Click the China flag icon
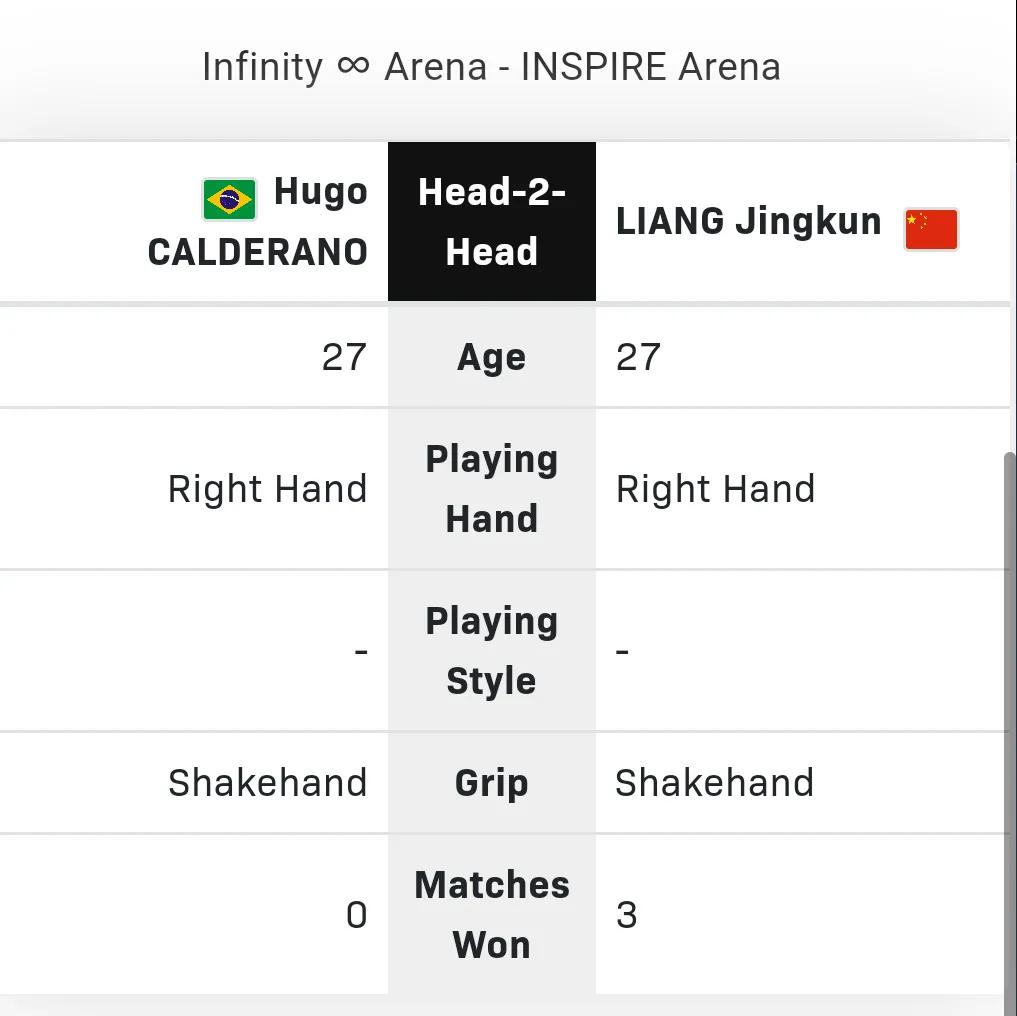This screenshot has height=1016, width=1017. pos(931,229)
